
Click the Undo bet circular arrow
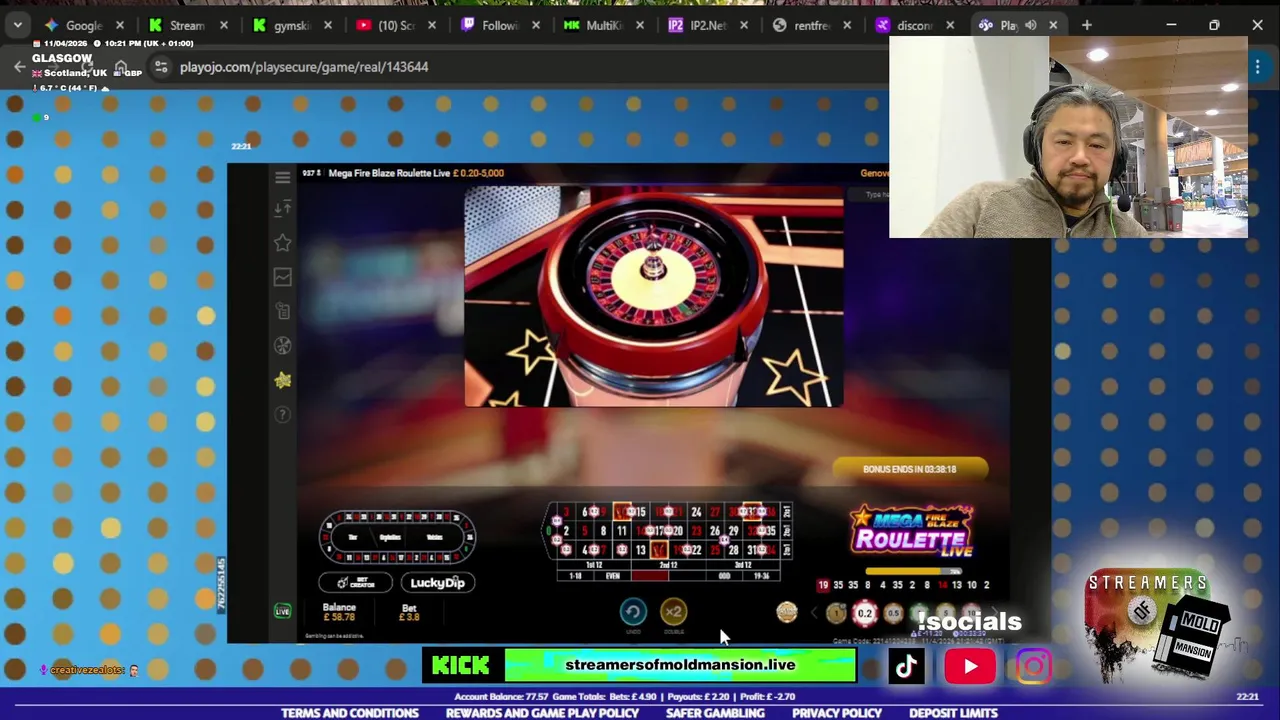633,612
